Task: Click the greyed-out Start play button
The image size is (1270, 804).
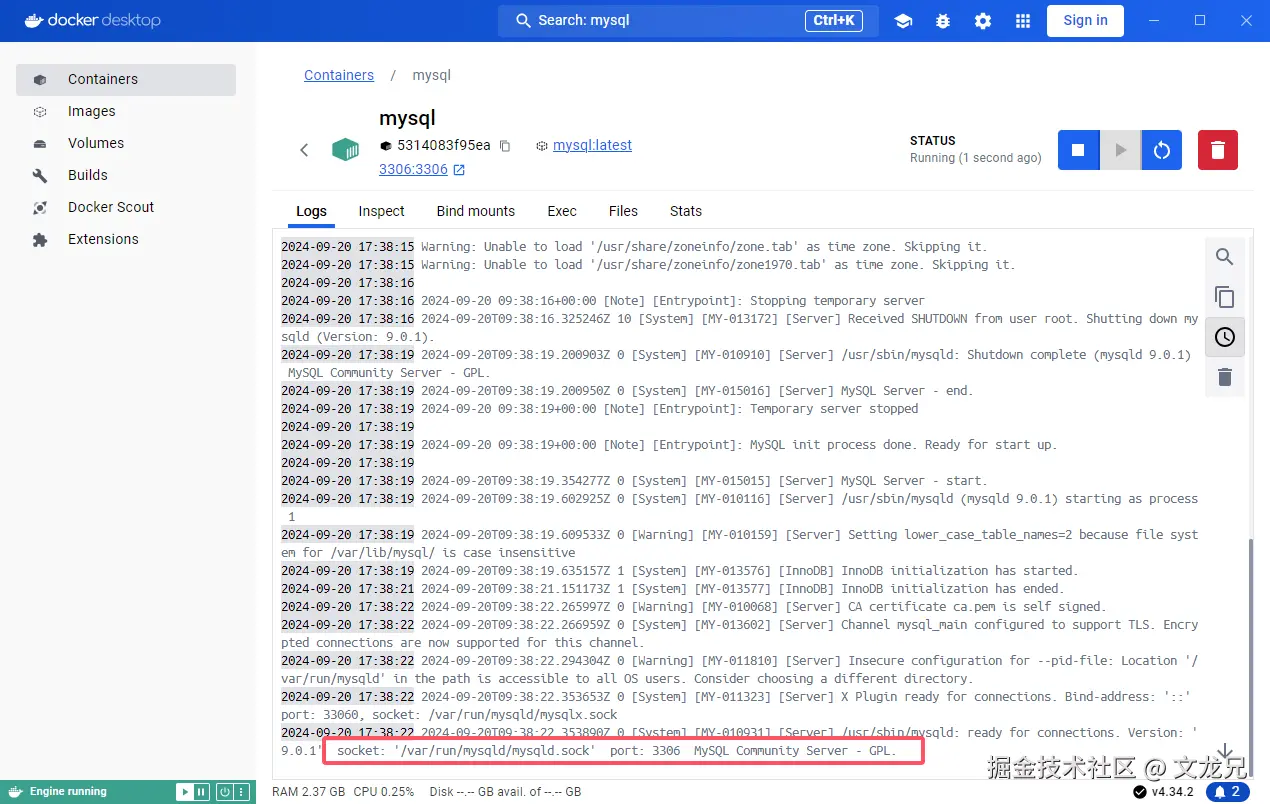Action: point(1120,150)
